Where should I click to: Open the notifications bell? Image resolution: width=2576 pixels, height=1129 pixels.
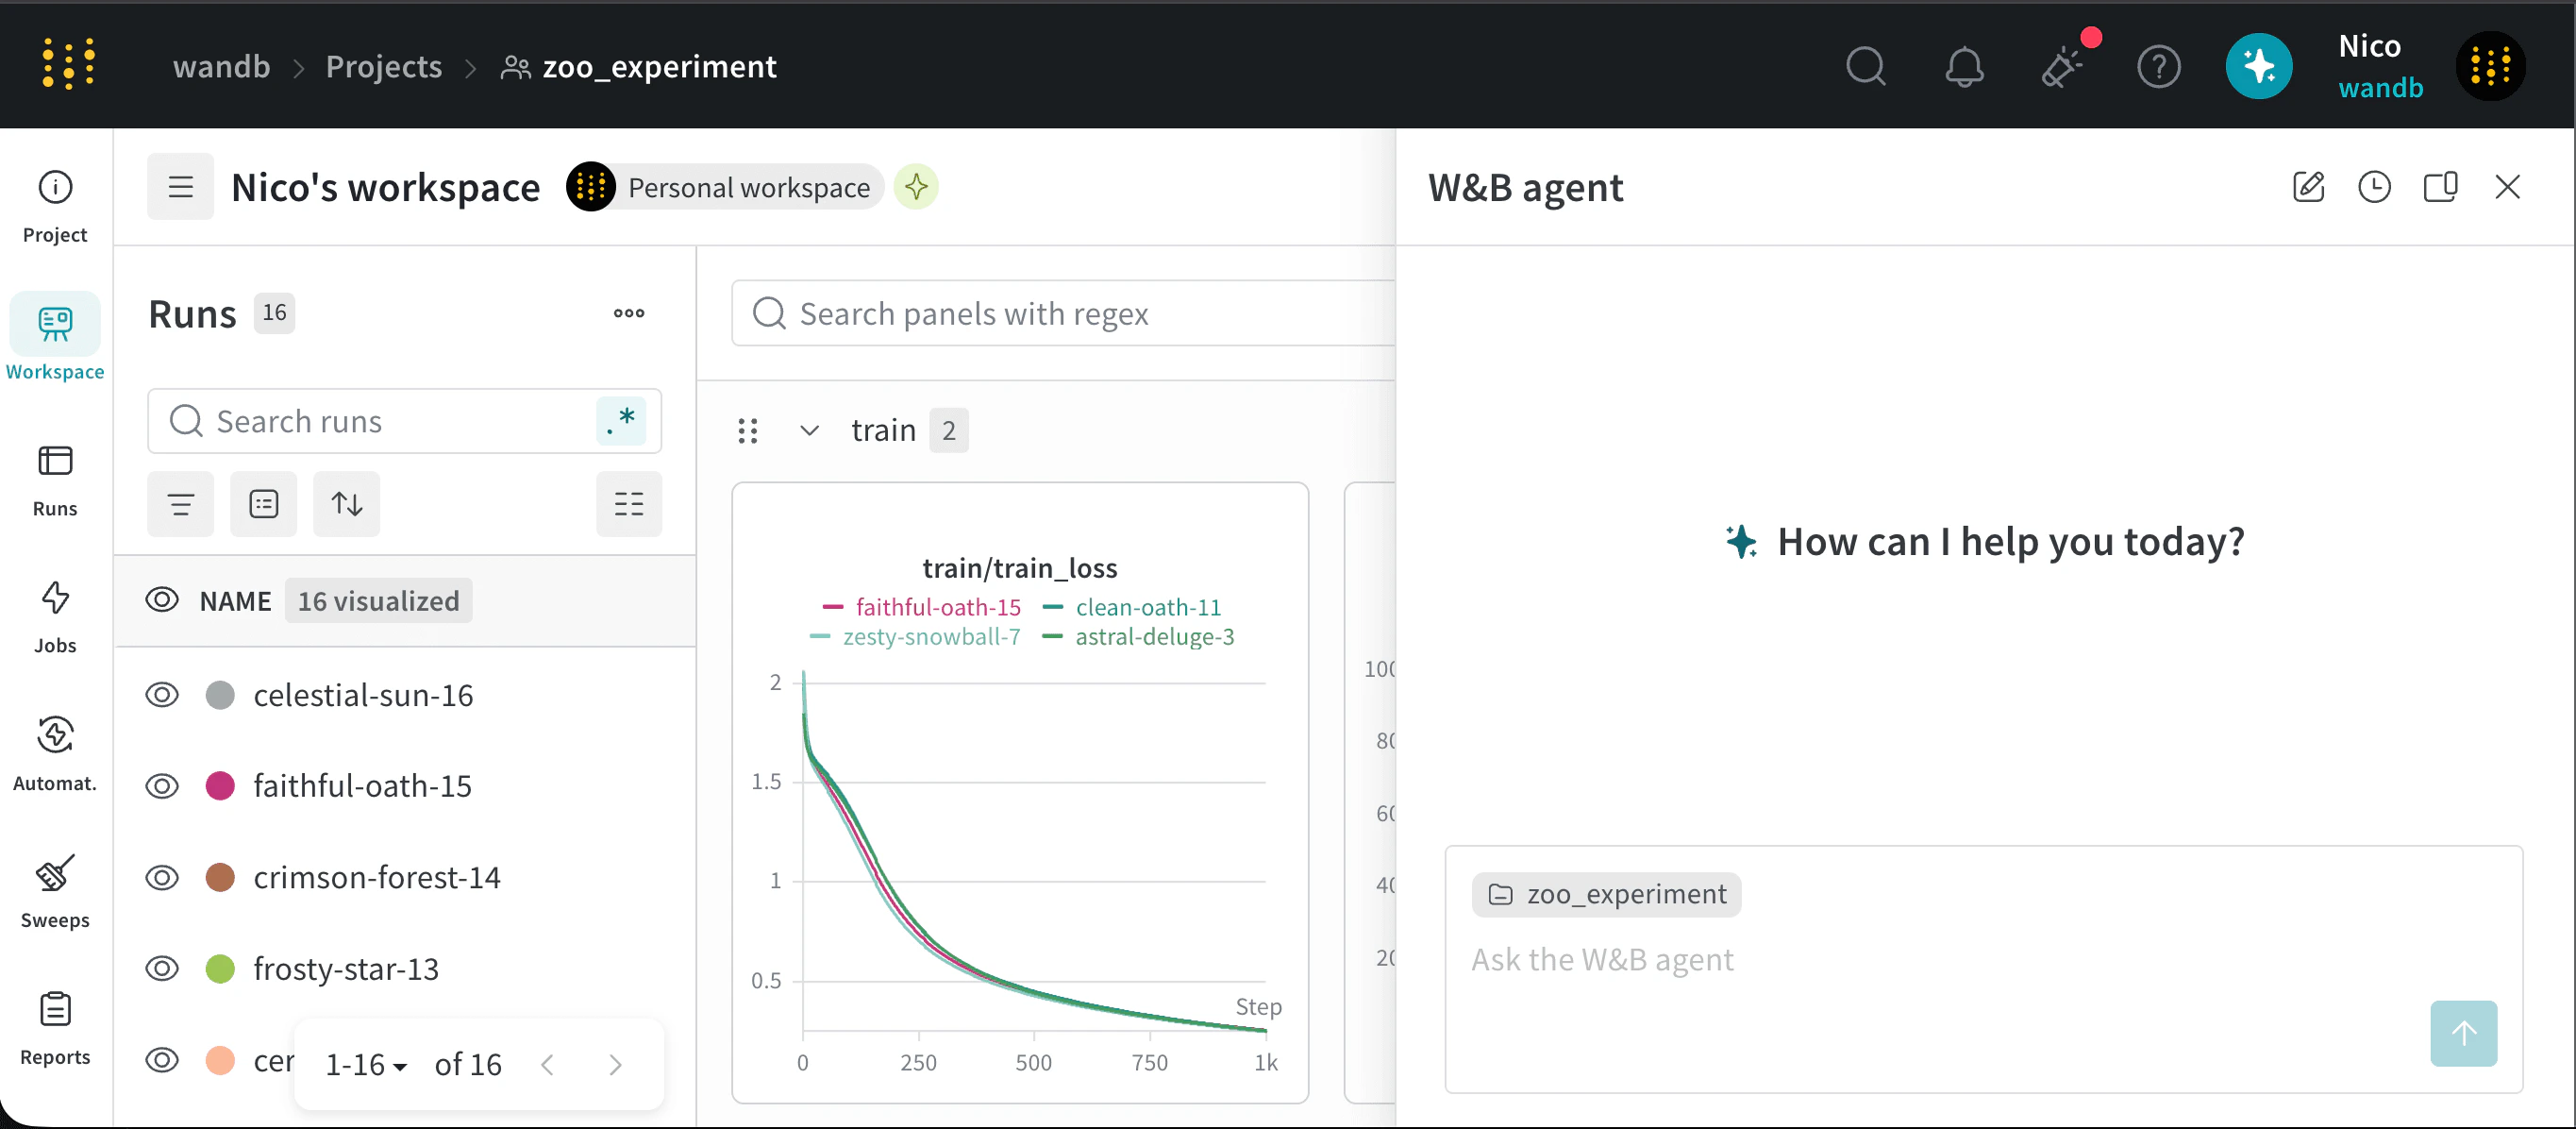pyautogui.click(x=1964, y=66)
